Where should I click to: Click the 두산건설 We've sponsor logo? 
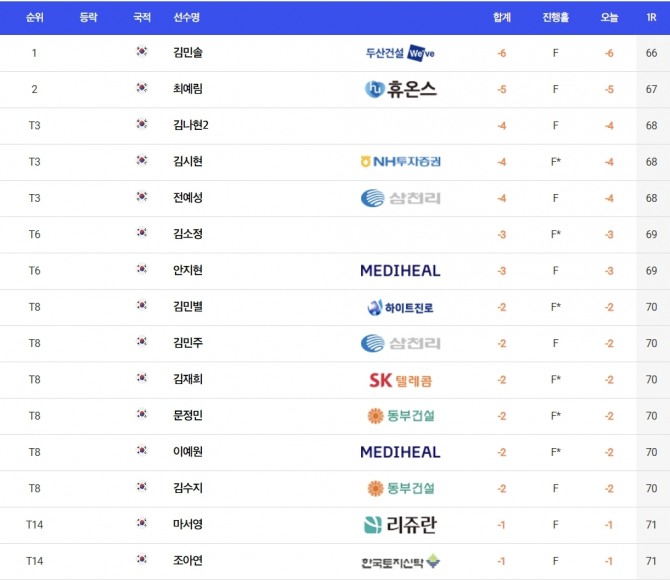(400, 53)
